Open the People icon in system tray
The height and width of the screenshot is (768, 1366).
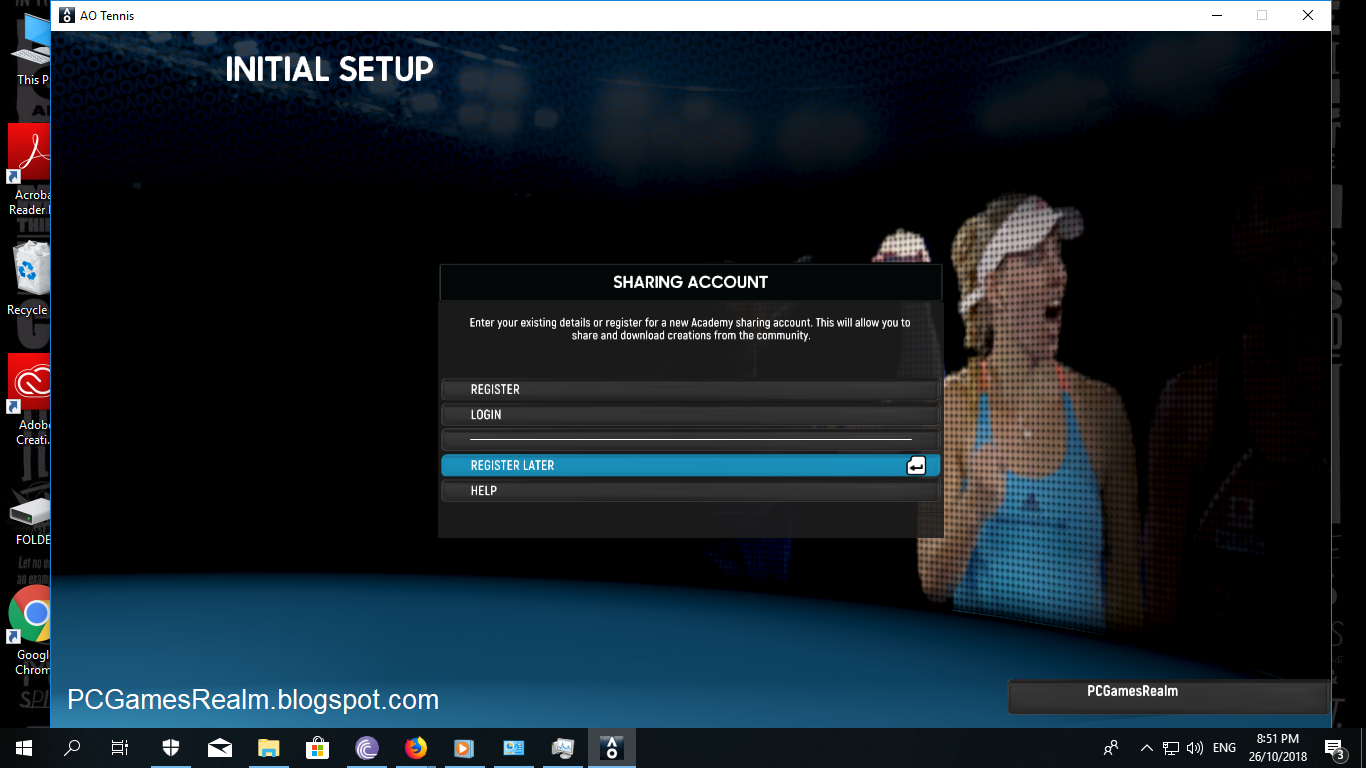1111,747
